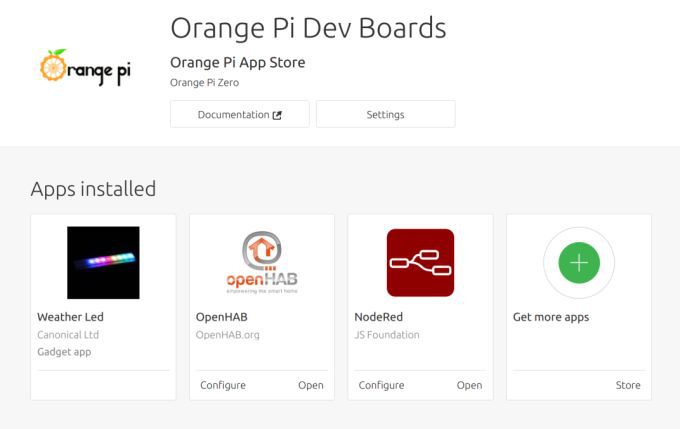Configure the NodeRed app
The height and width of the screenshot is (429, 680).
(381, 385)
